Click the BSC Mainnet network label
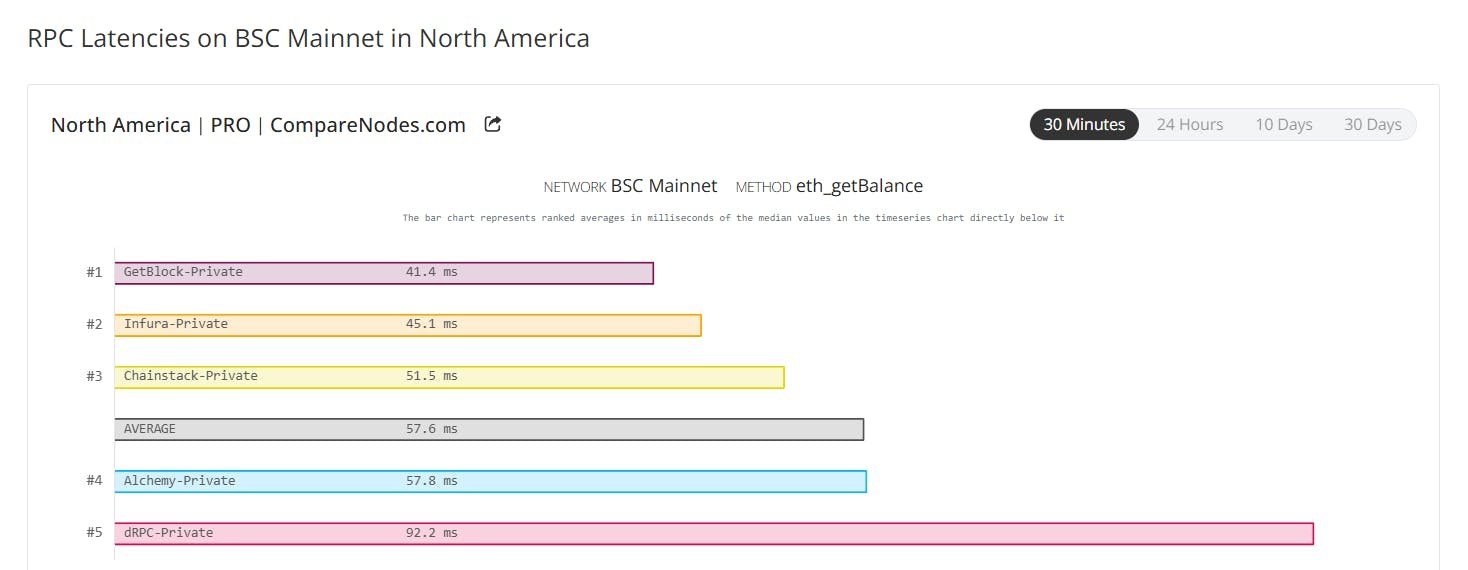The height and width of the screenshot is (570, 1468). point(664,186)
